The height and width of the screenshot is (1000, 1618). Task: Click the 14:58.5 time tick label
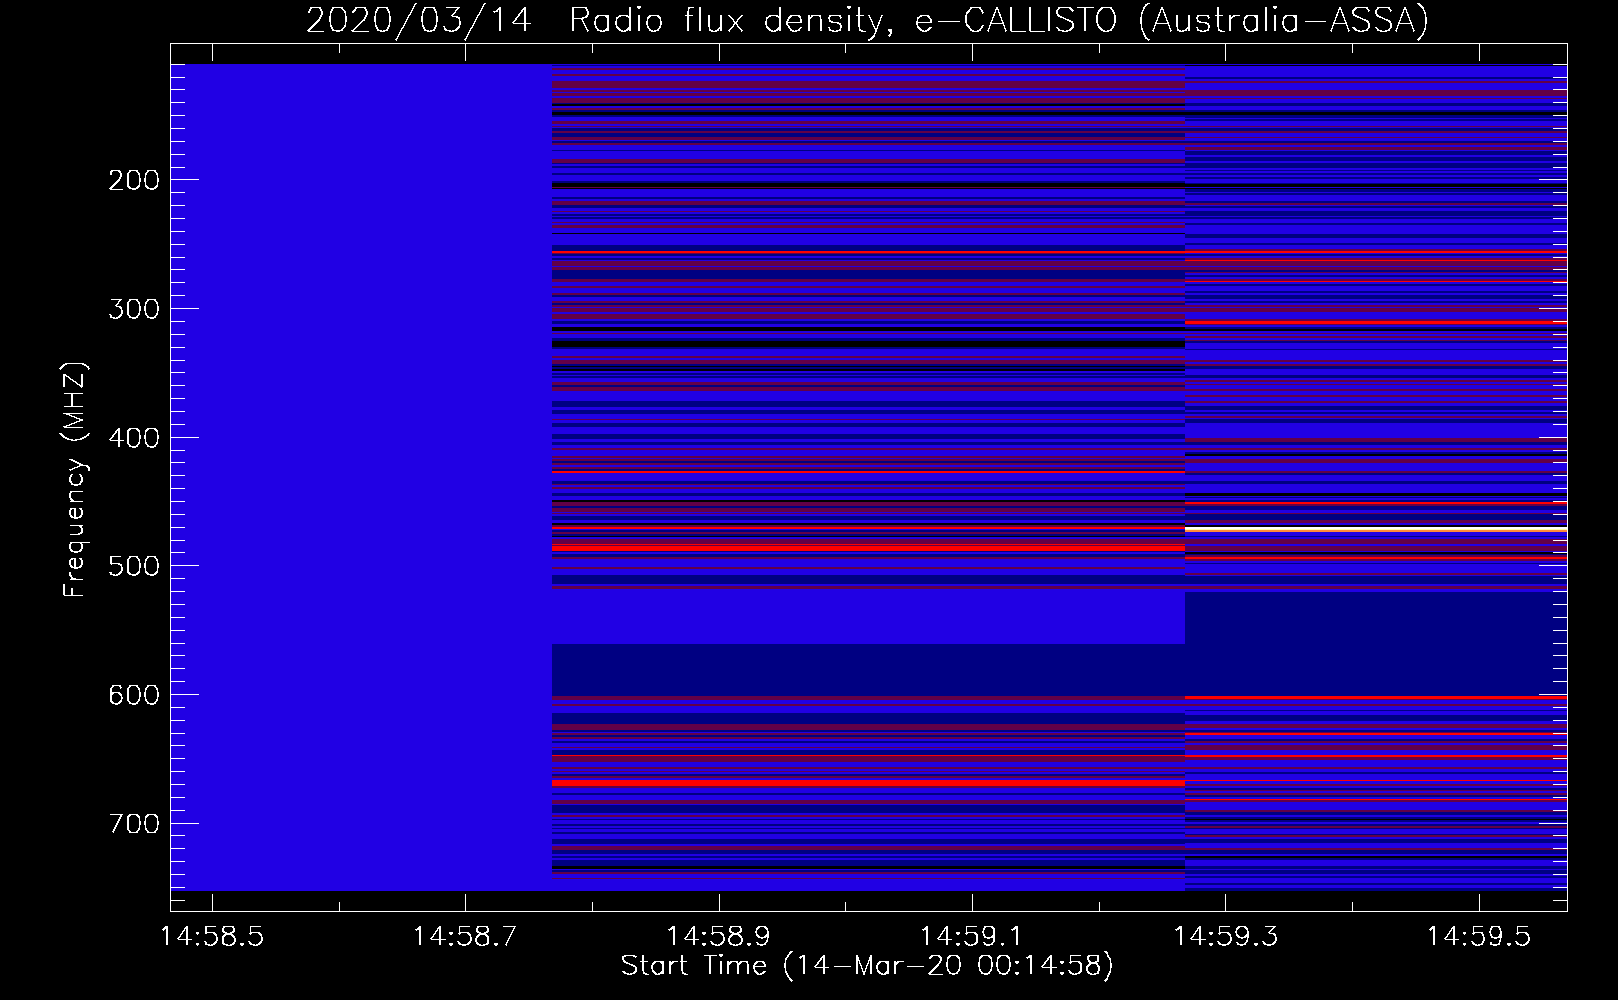212,937
